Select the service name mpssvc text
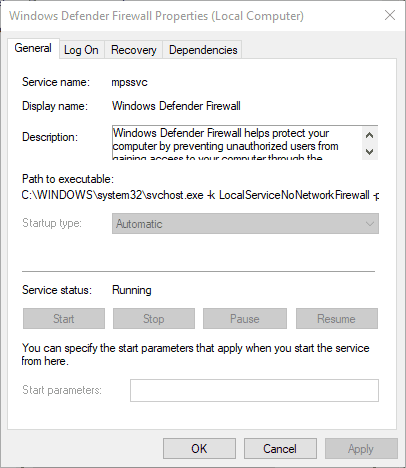This screenshot has height=468, width=406. 129,82
